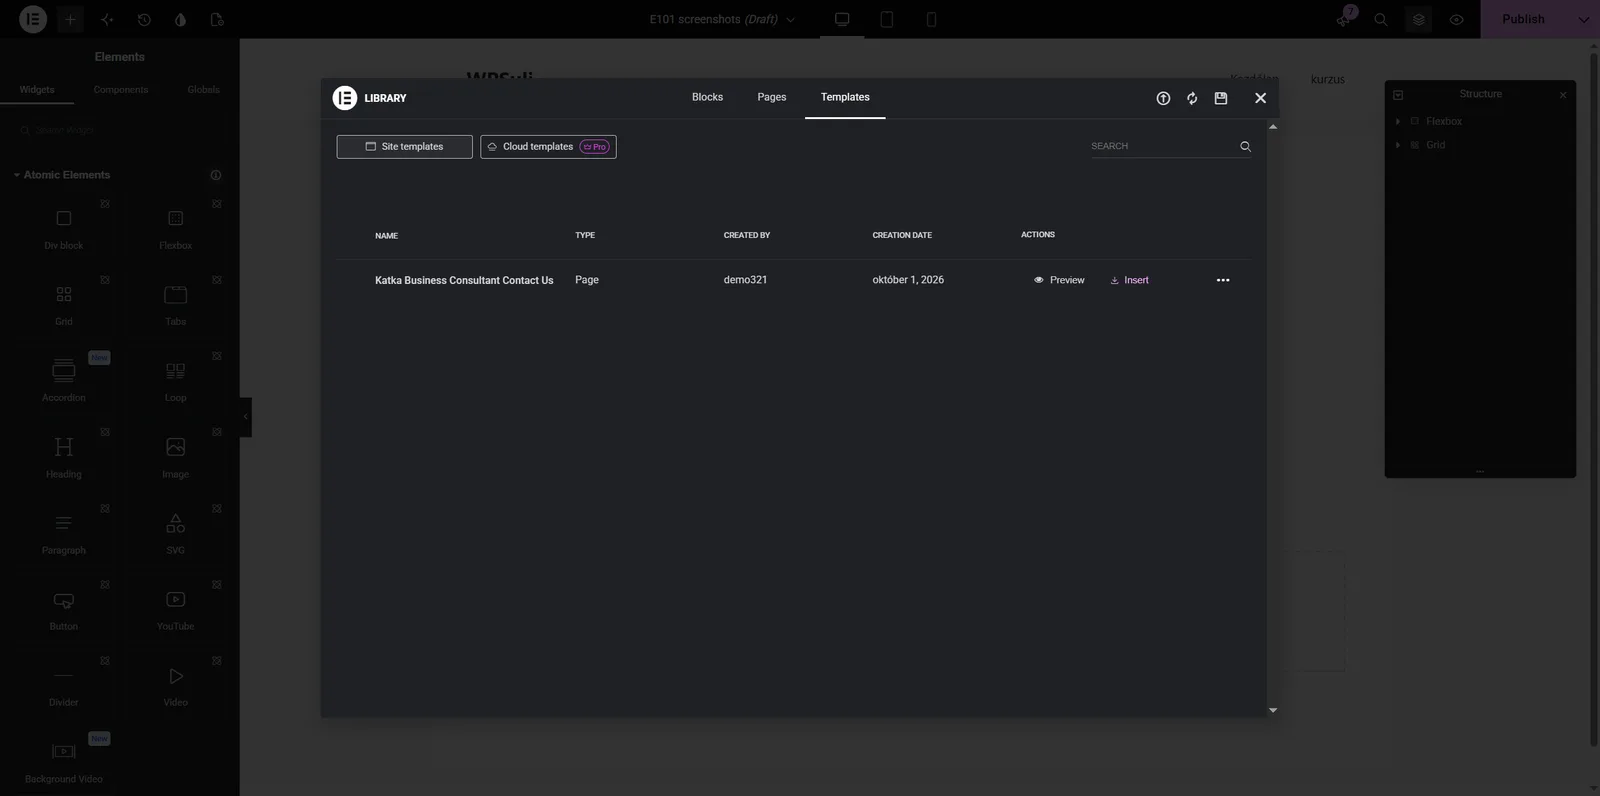Open the E101 screenshots document dropdown
1600x796 pixels.
point(722,19)
